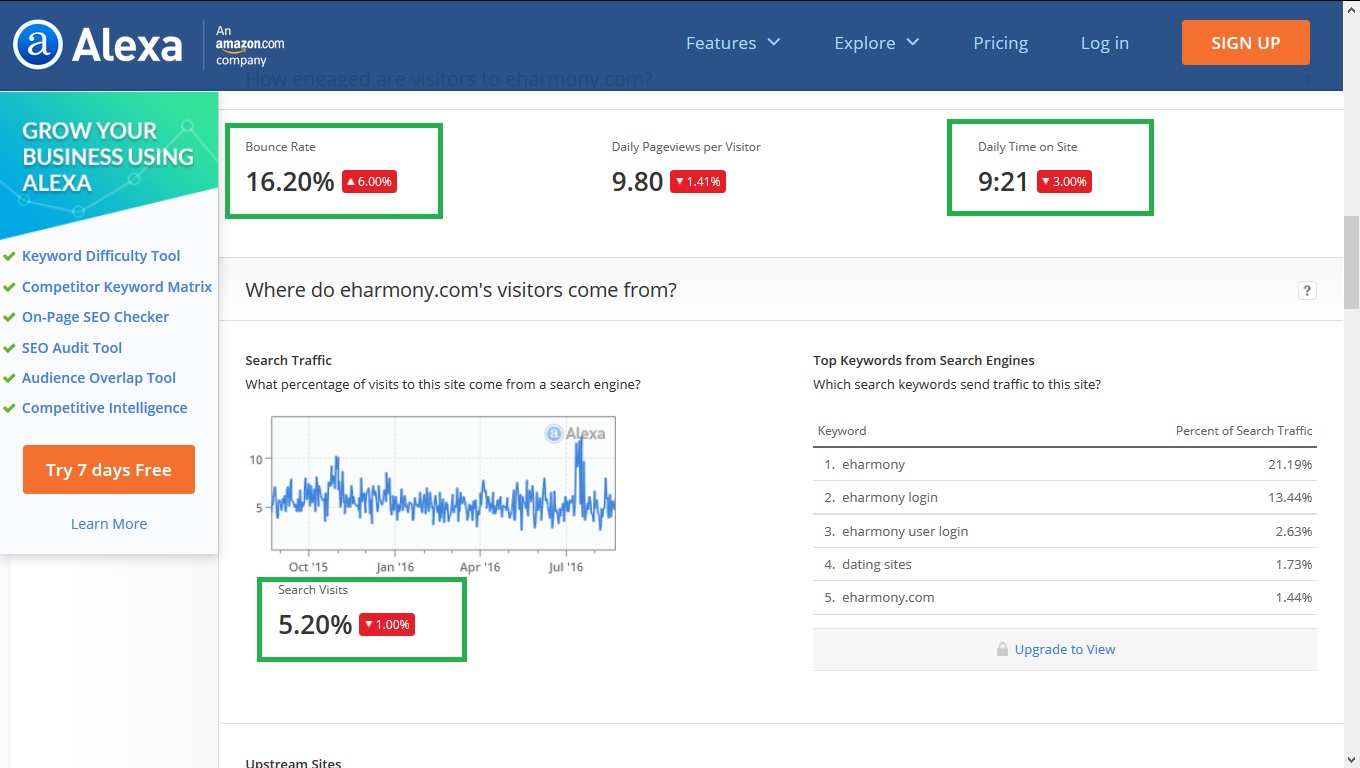The image size is (1360, 768).
Task: Click the "Percent of Search Traffic" column header
Action: [1244, 431]
